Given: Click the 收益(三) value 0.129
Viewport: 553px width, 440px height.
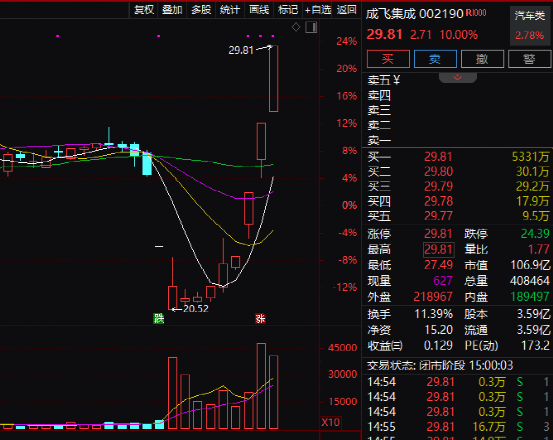Looking at the screenshot, I should tap(438, 346).
